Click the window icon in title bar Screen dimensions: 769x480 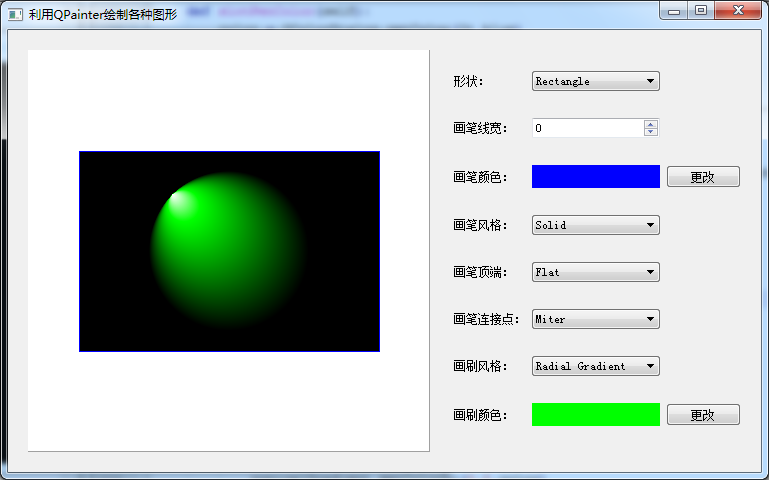15,14
